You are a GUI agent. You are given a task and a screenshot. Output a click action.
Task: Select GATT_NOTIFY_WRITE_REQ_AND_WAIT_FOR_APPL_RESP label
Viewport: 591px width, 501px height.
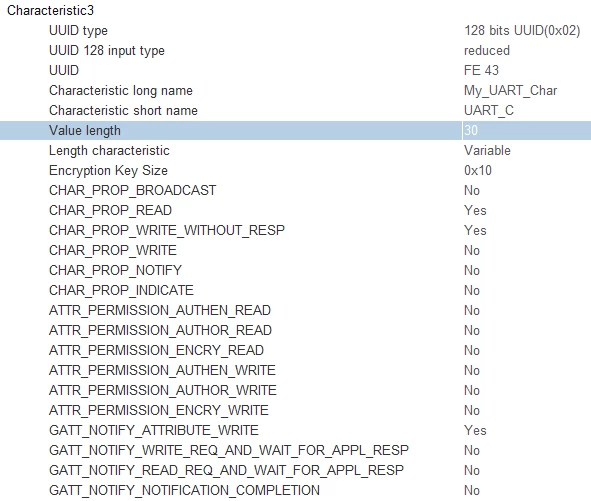[x=229, y=450]
